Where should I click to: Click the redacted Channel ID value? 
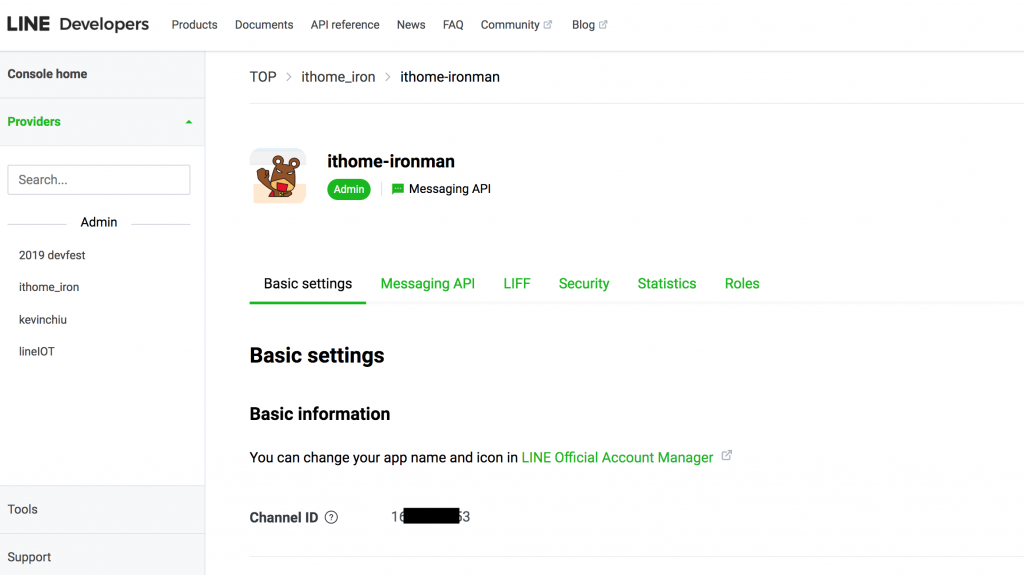pyautogui.click(x=430, y=517)
